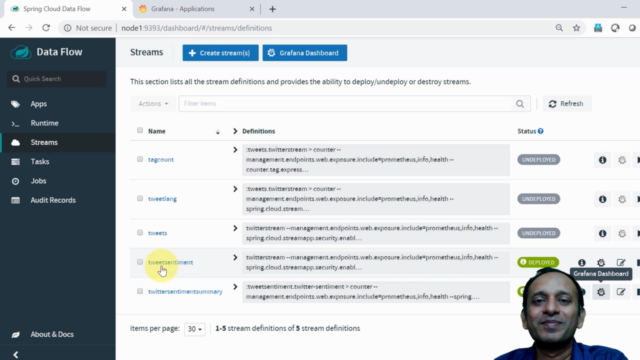Image resolution: width=640 pixels, height=360 pixels.
Task: Click the Refresh button
Action: pyautogui.click(x=567, y=104)
